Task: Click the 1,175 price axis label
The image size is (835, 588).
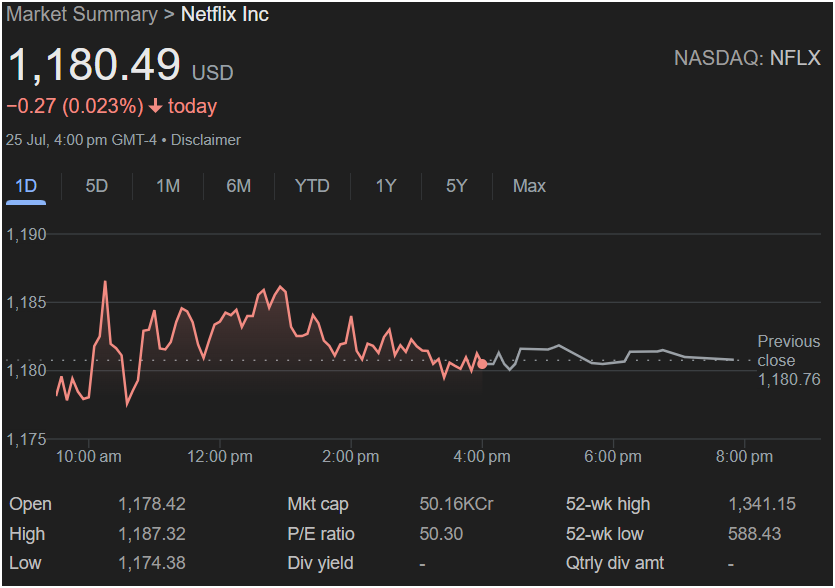Action: 26,439
